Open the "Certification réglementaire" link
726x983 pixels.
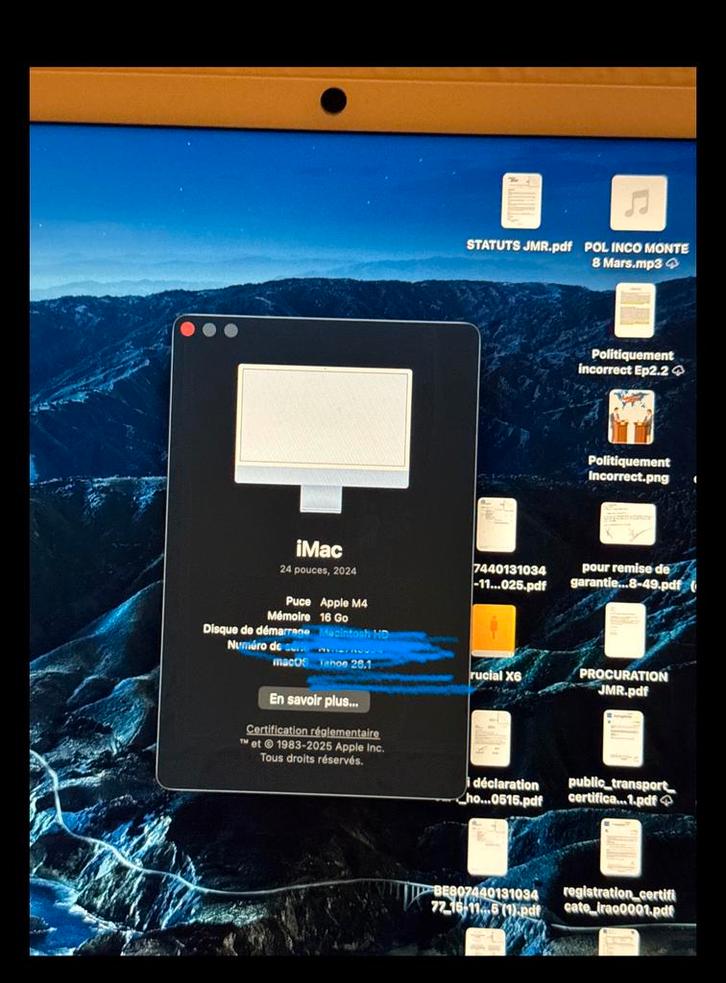tap(312, 732)
